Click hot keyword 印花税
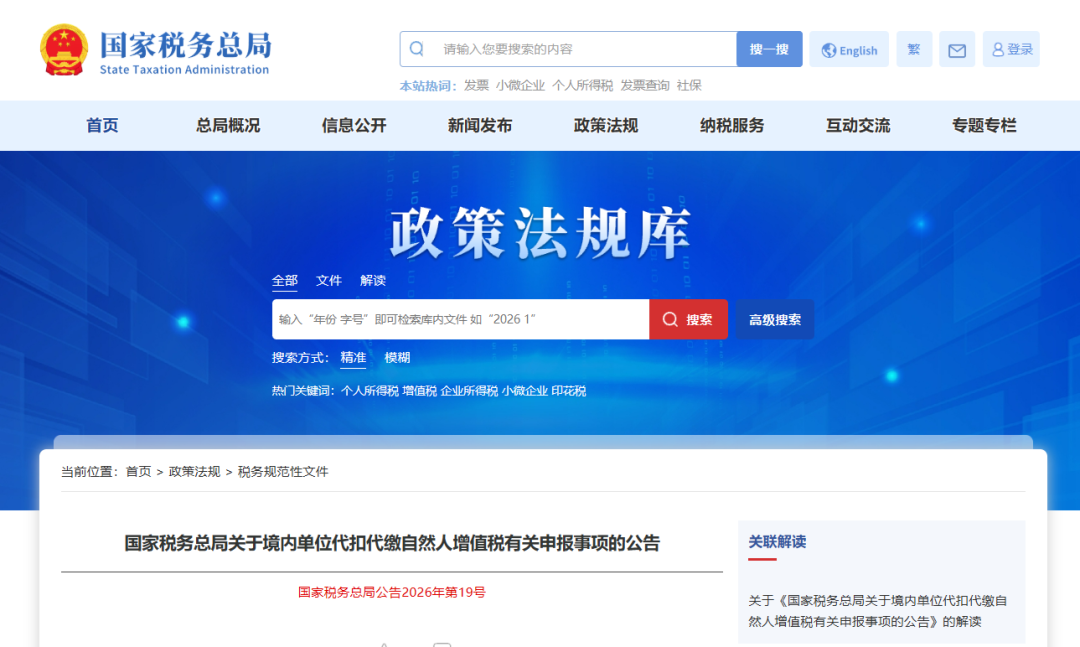This screenshot has height=647, width=1080. click(x=568, y=391)
